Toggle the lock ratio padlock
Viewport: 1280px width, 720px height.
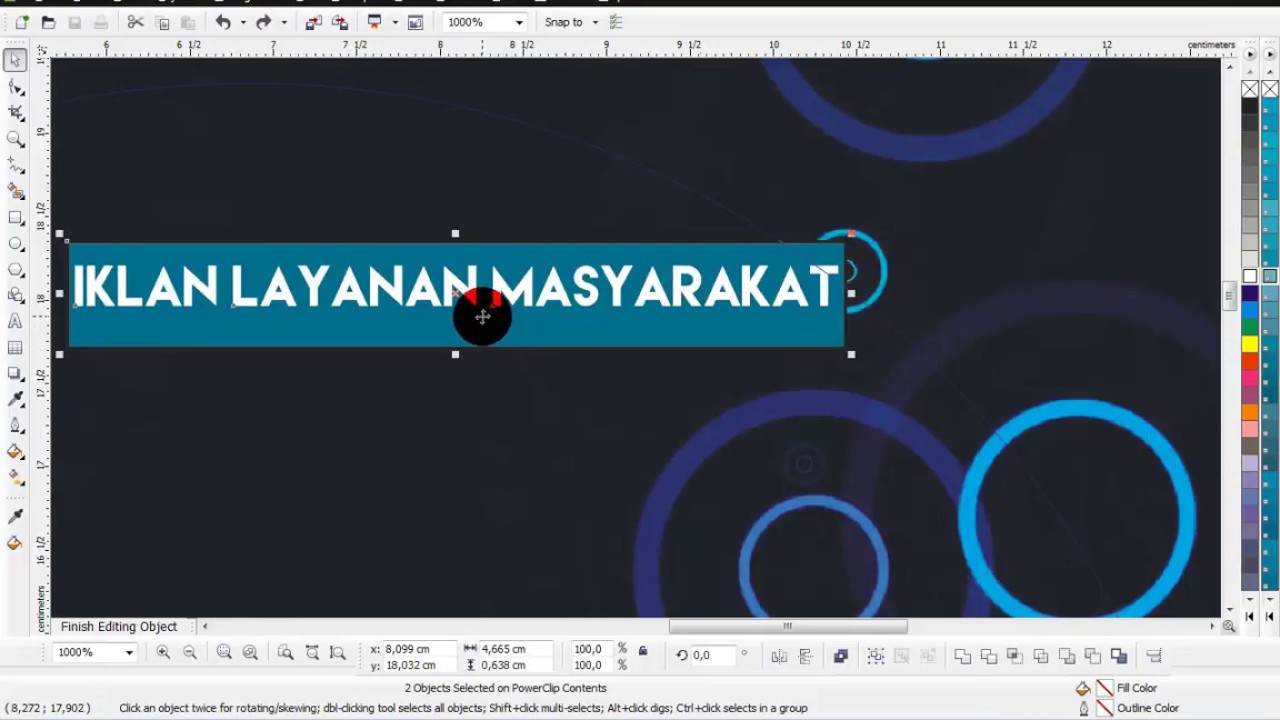[643, 651]
